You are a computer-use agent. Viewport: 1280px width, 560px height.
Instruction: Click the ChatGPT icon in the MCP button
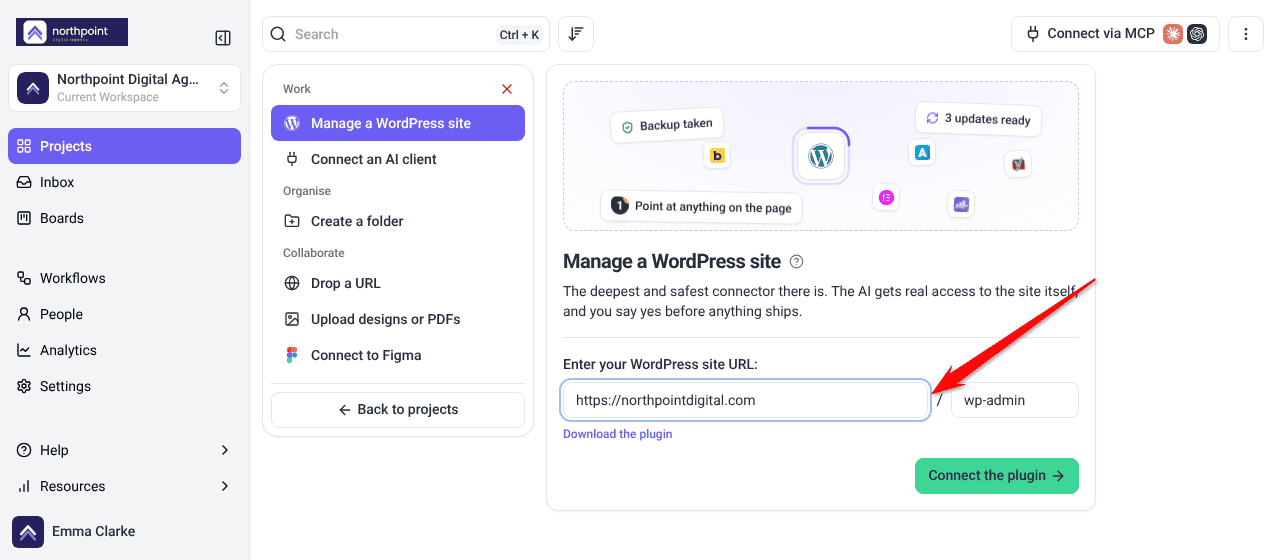coord(1197,34)
